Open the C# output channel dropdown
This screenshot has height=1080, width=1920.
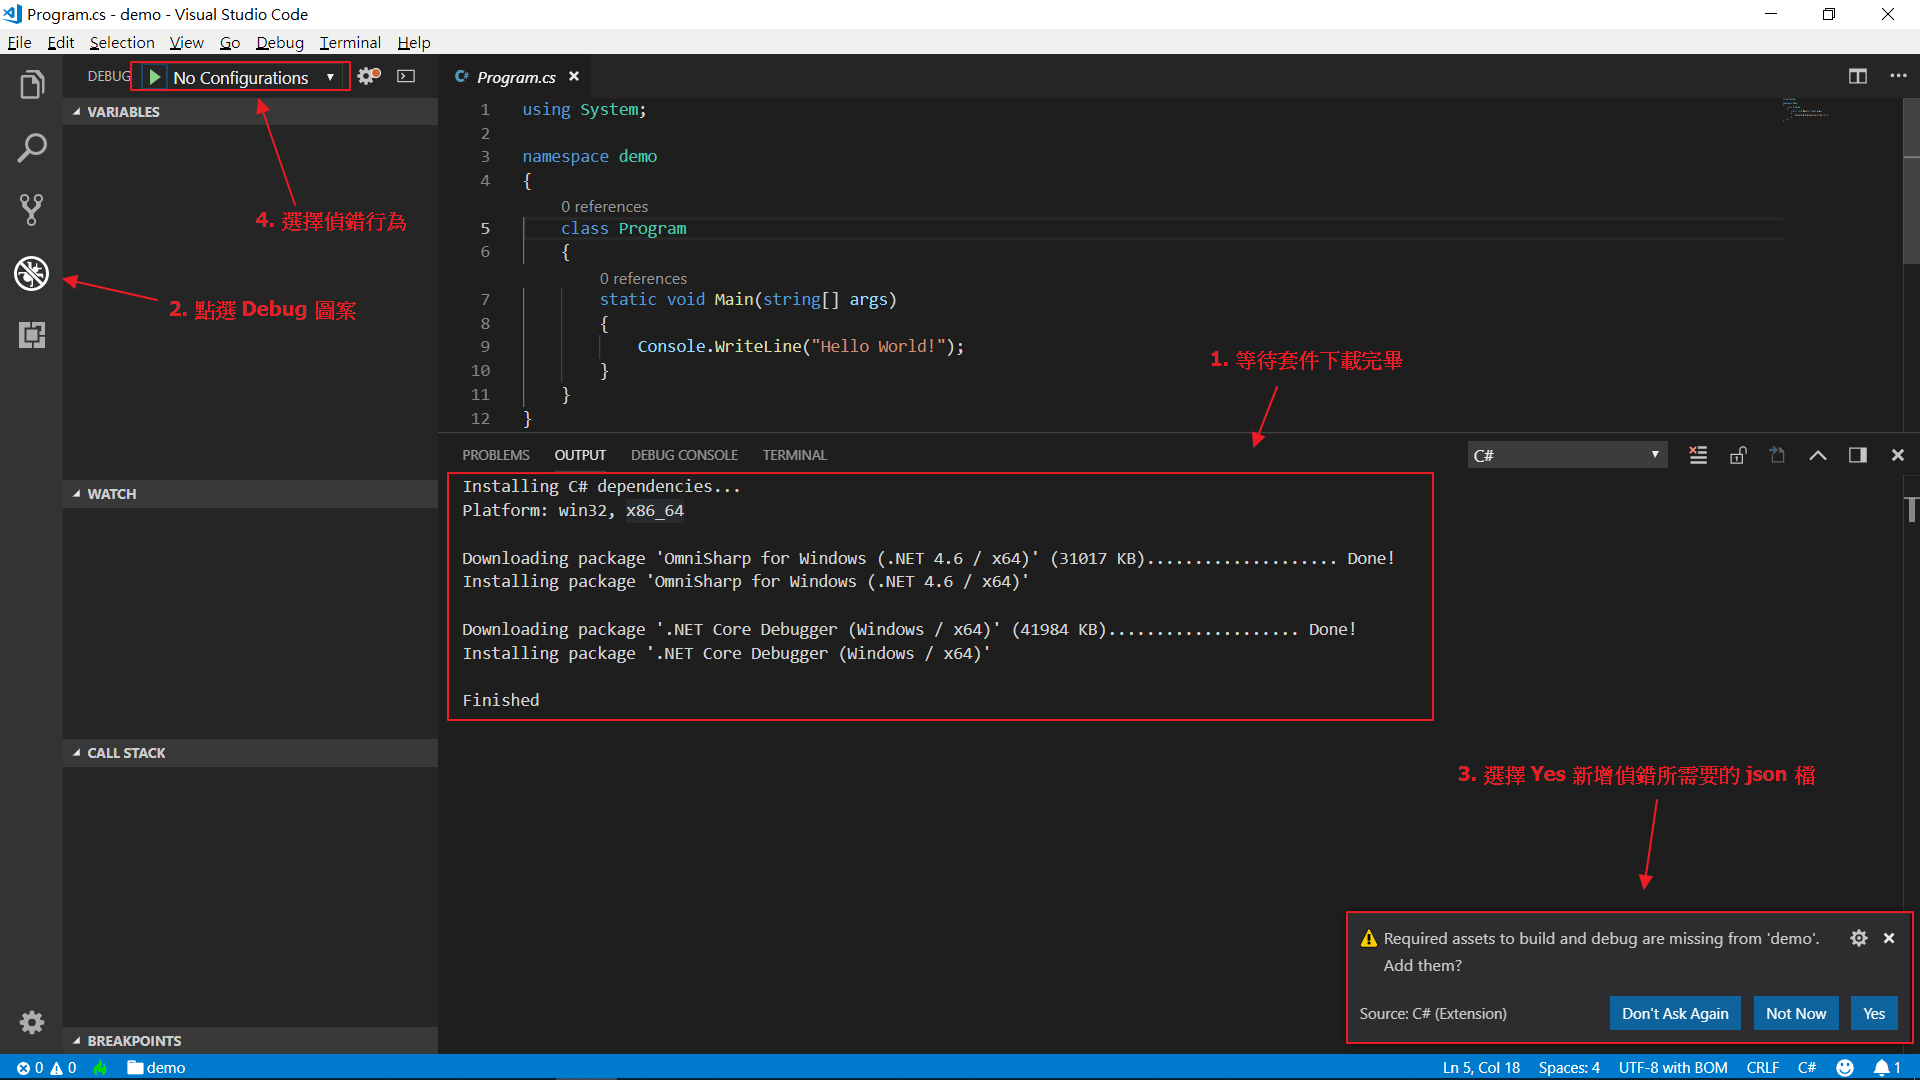[1566, 455]
